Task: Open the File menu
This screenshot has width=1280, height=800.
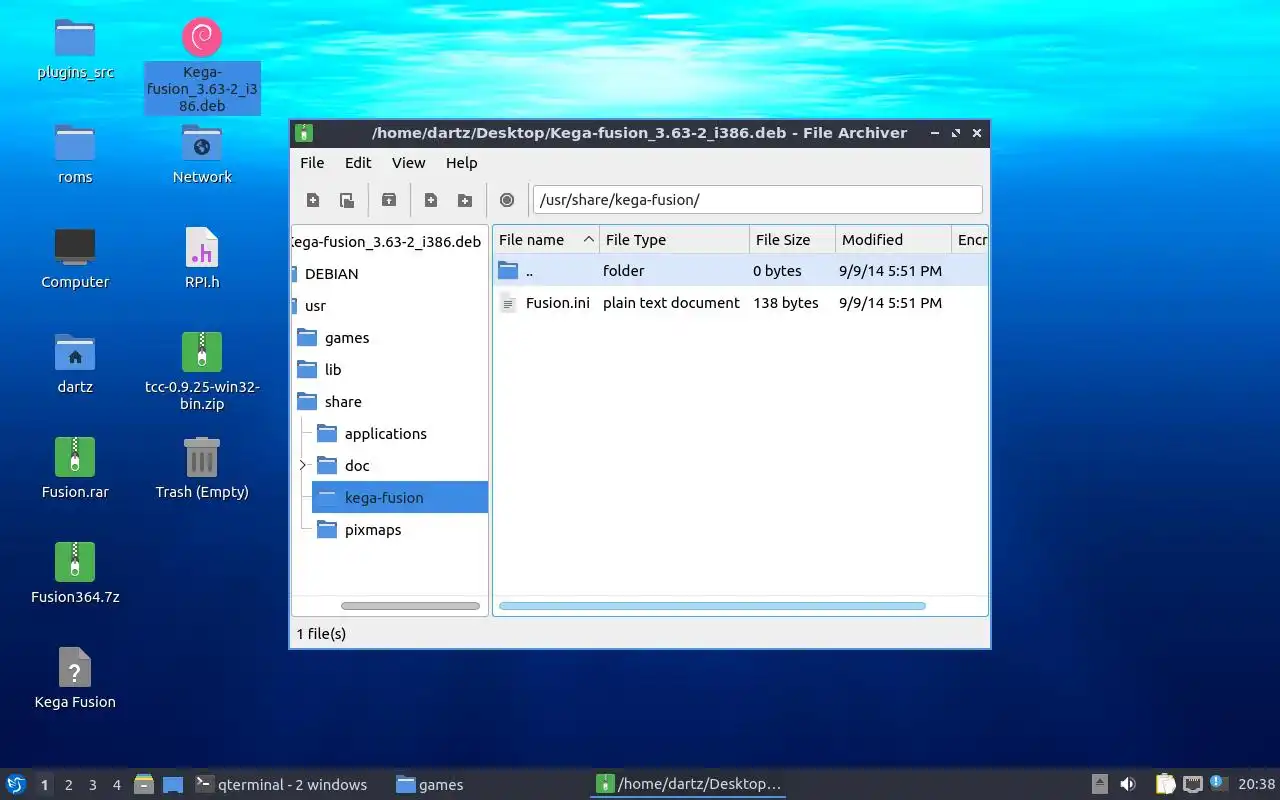Action: [312, 163]
